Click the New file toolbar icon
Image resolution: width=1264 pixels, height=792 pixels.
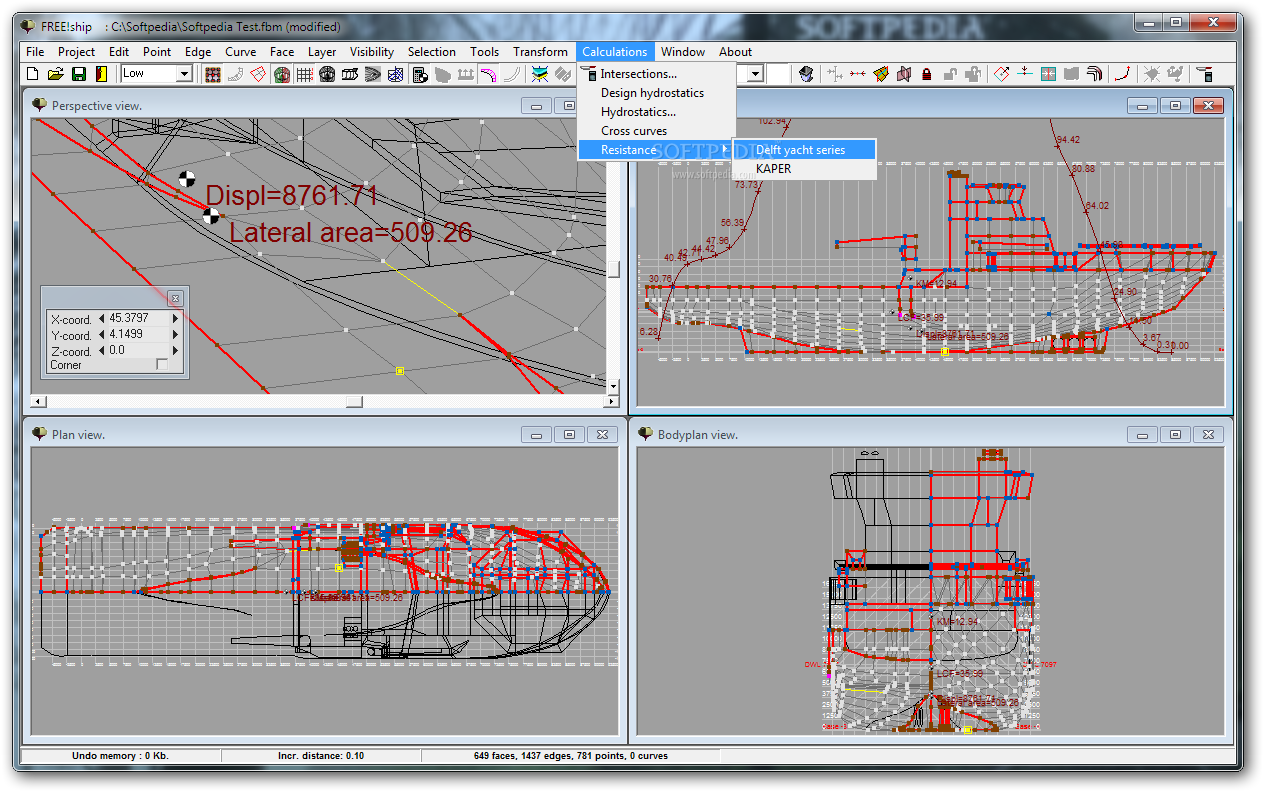tap(32, 74)
